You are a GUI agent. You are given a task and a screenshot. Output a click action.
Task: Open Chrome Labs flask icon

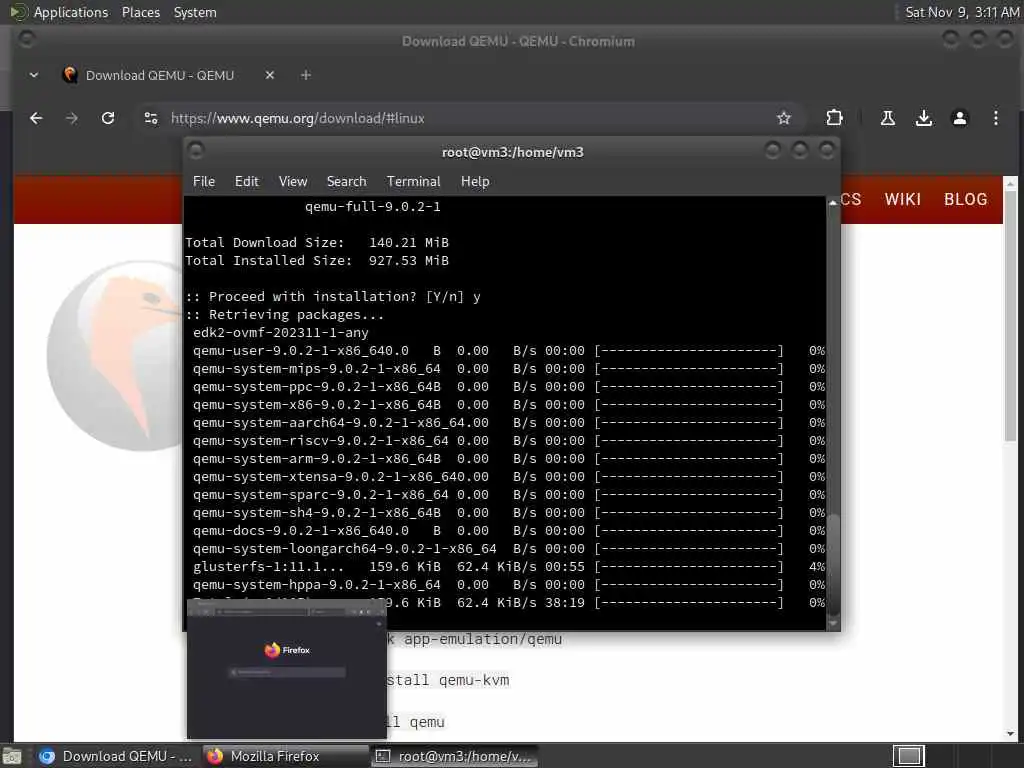tap(888, 118)
